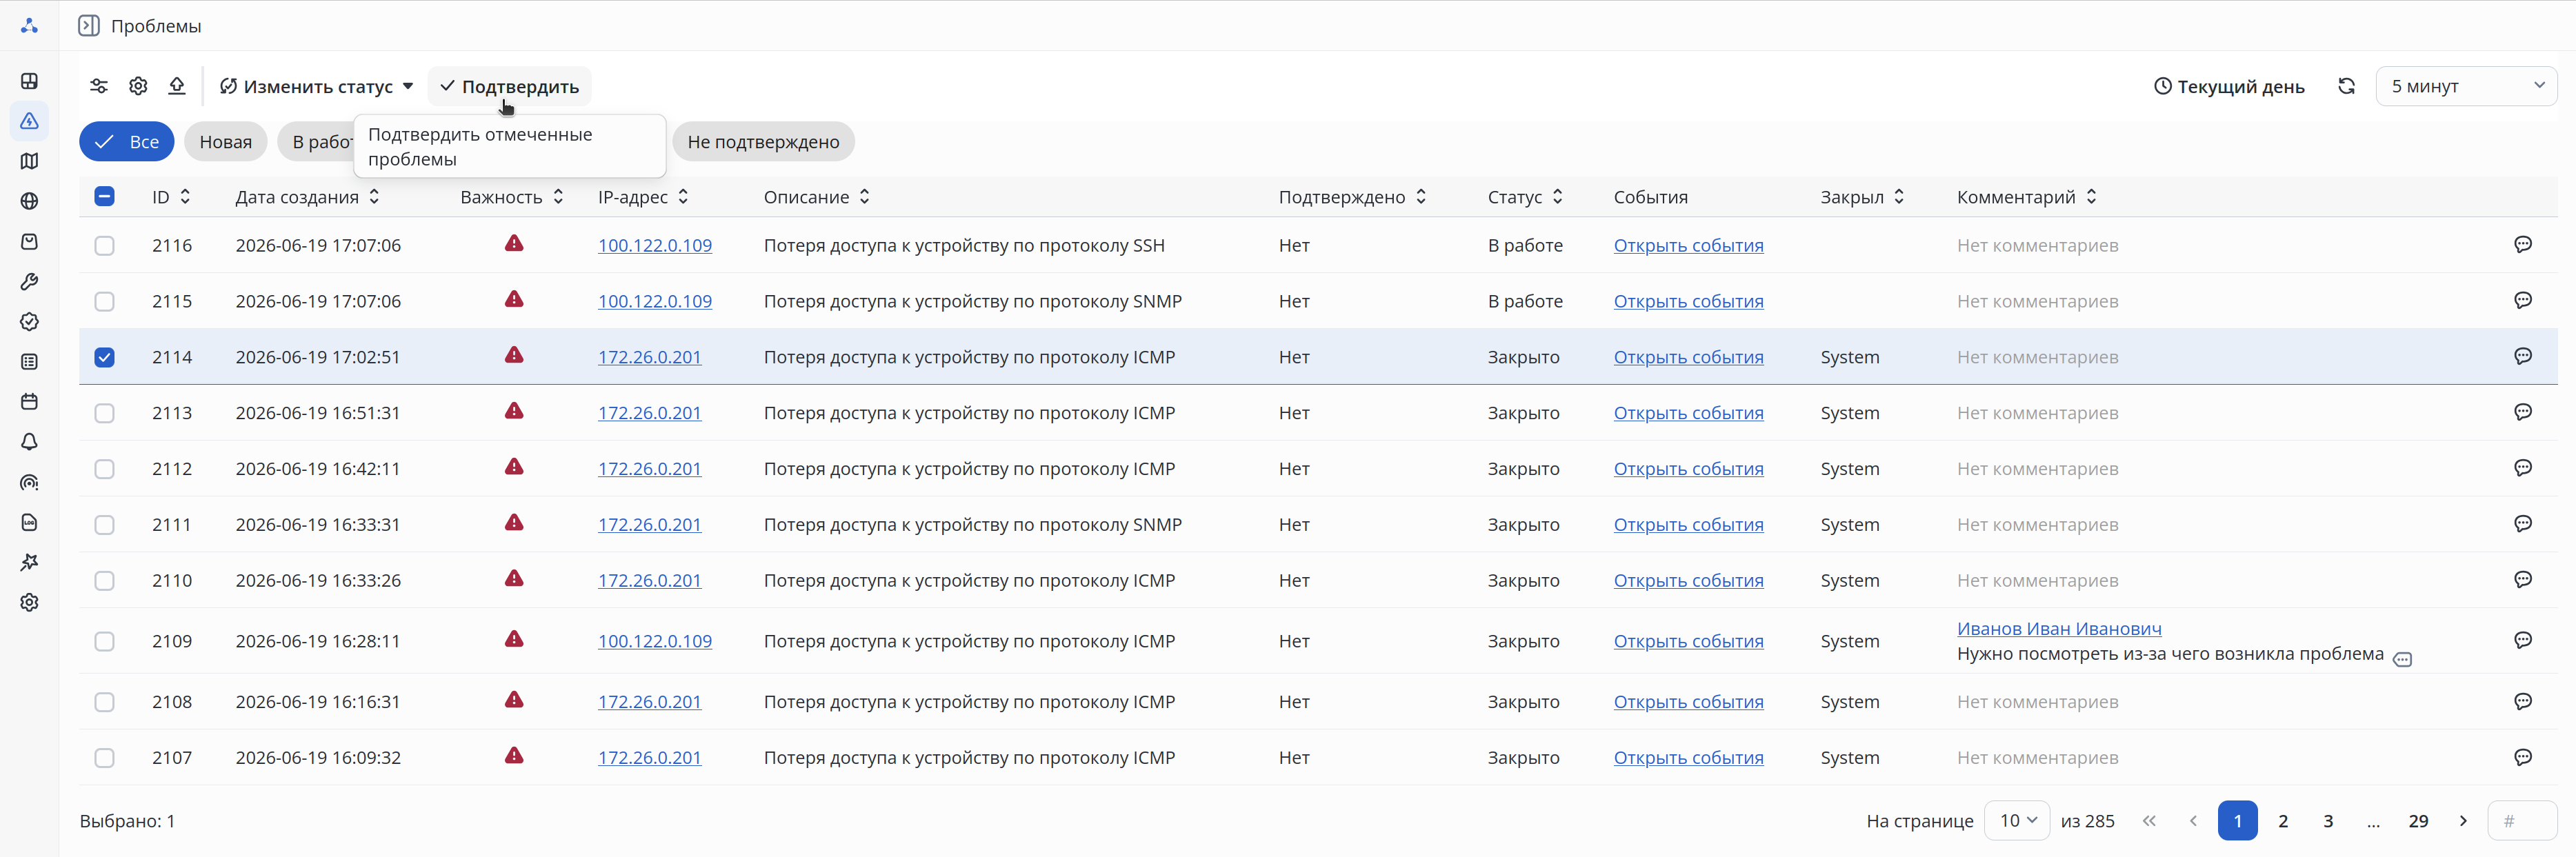Open the 5 минут refresh interval dropdown
The width and height of the screenshot is (2576, 857).
pyautogui.click(x=2466, y=86)
